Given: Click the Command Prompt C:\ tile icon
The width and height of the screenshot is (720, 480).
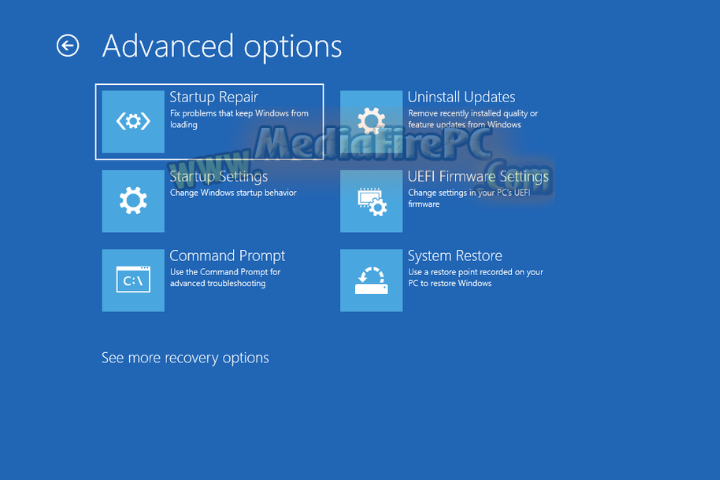Looking at the screenshot, I should (x=133, y=280).
